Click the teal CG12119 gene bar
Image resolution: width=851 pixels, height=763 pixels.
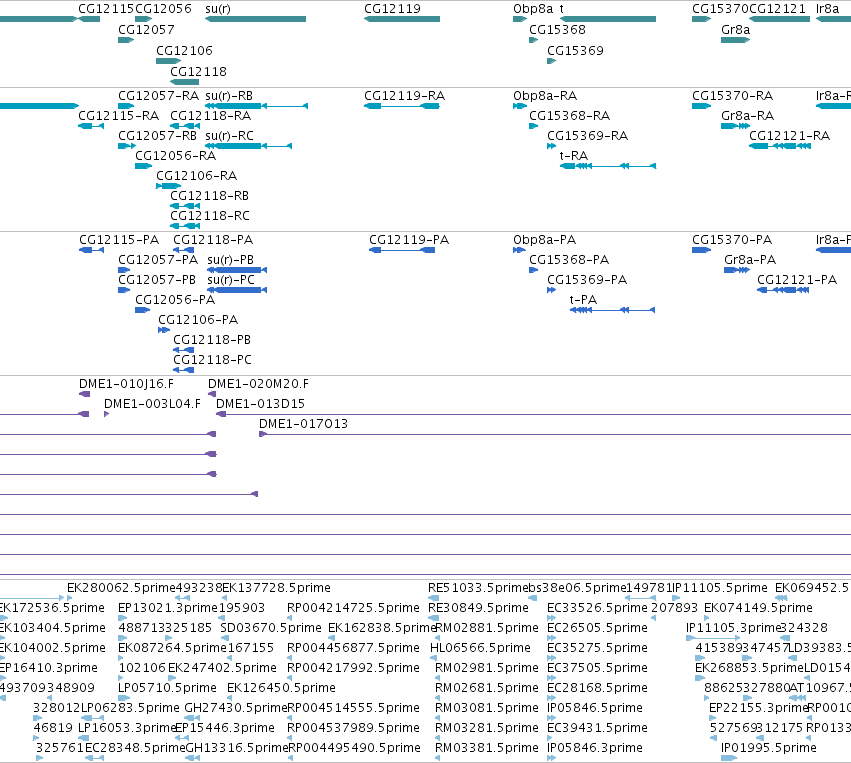click(402, 20)
